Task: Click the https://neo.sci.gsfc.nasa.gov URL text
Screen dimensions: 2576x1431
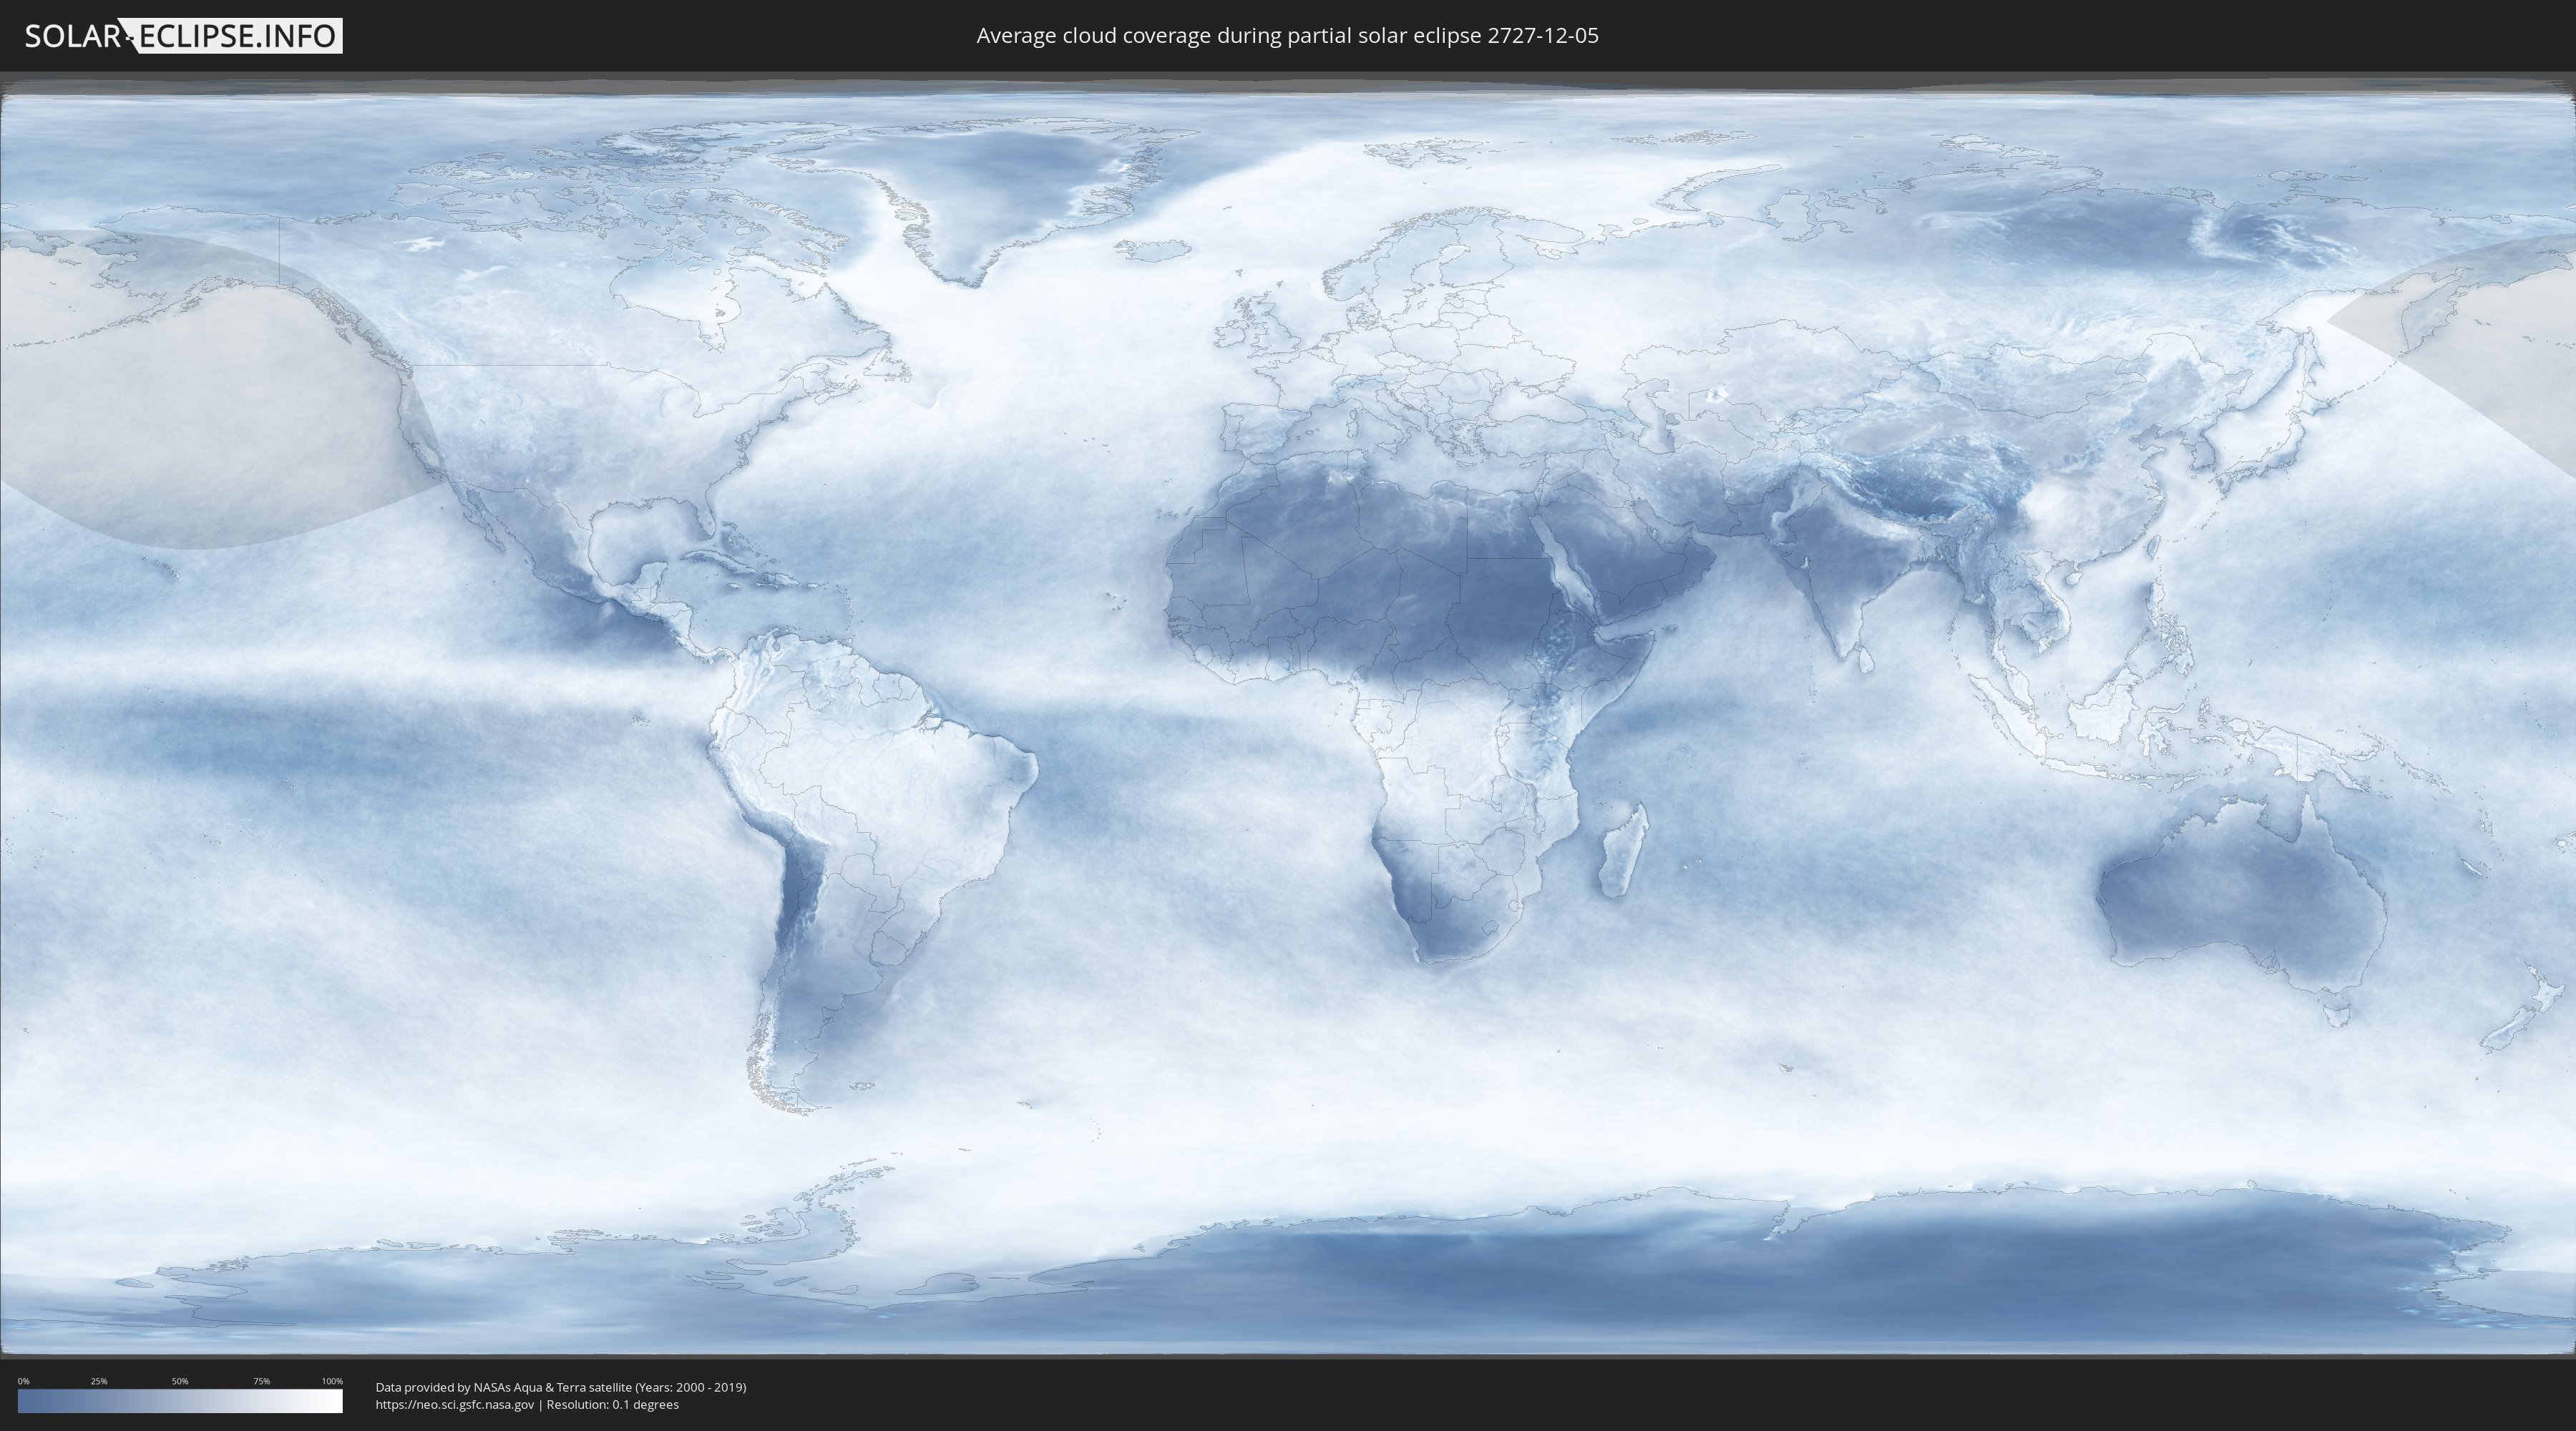Action: click(455, 1404)
